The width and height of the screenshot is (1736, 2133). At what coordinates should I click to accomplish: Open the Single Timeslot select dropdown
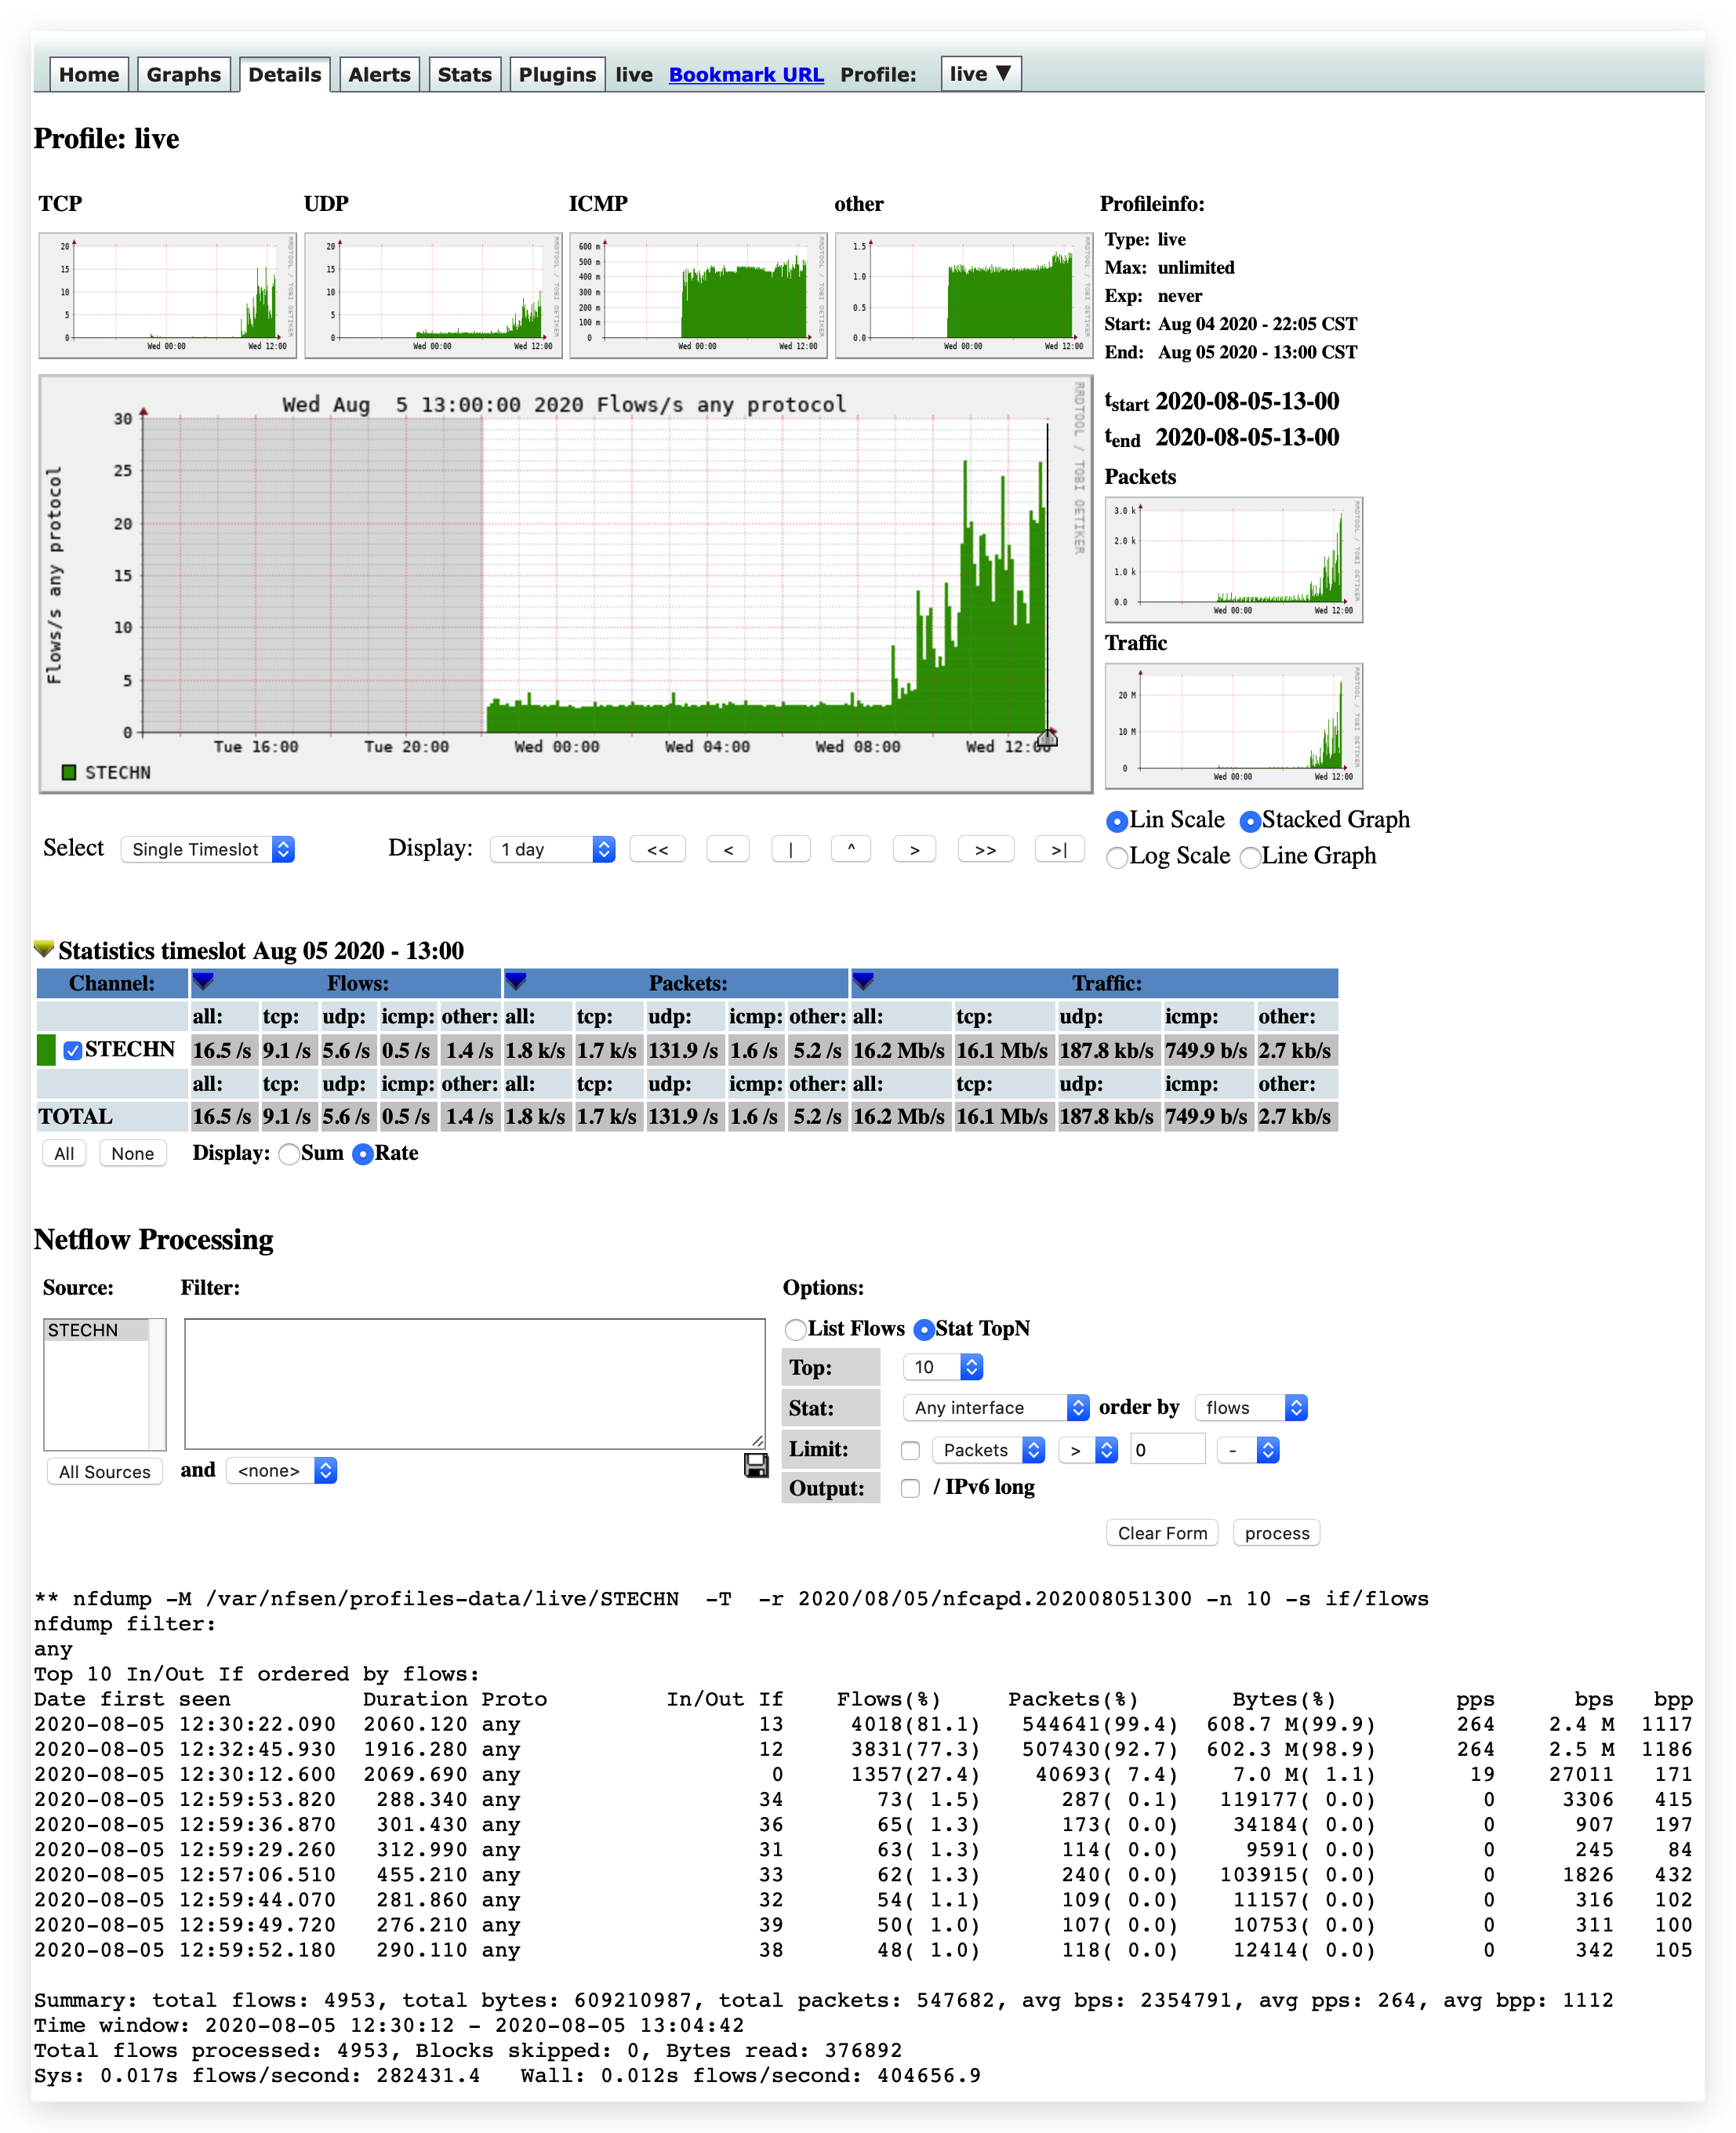(207, 849)
